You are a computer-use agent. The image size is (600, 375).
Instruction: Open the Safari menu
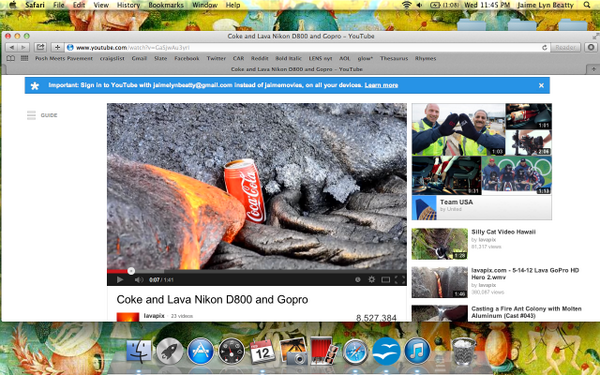pyautogui.click(x=35, y=5)
